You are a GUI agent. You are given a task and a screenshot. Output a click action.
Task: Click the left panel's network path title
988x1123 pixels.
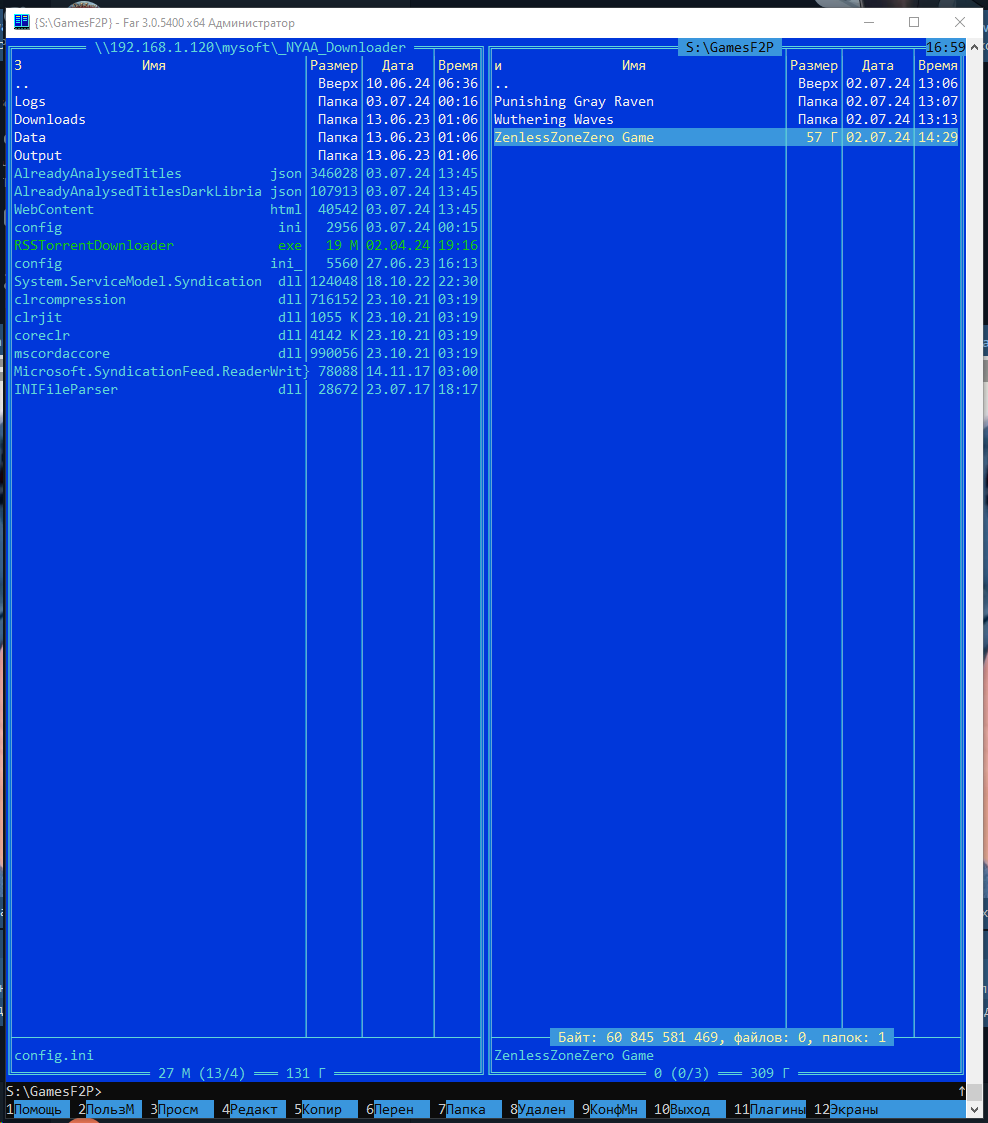(x=251, y=47)
